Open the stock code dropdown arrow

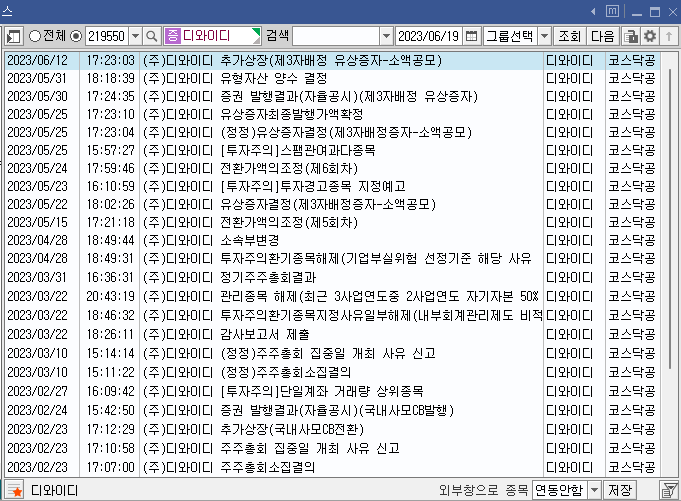(136, 36)
